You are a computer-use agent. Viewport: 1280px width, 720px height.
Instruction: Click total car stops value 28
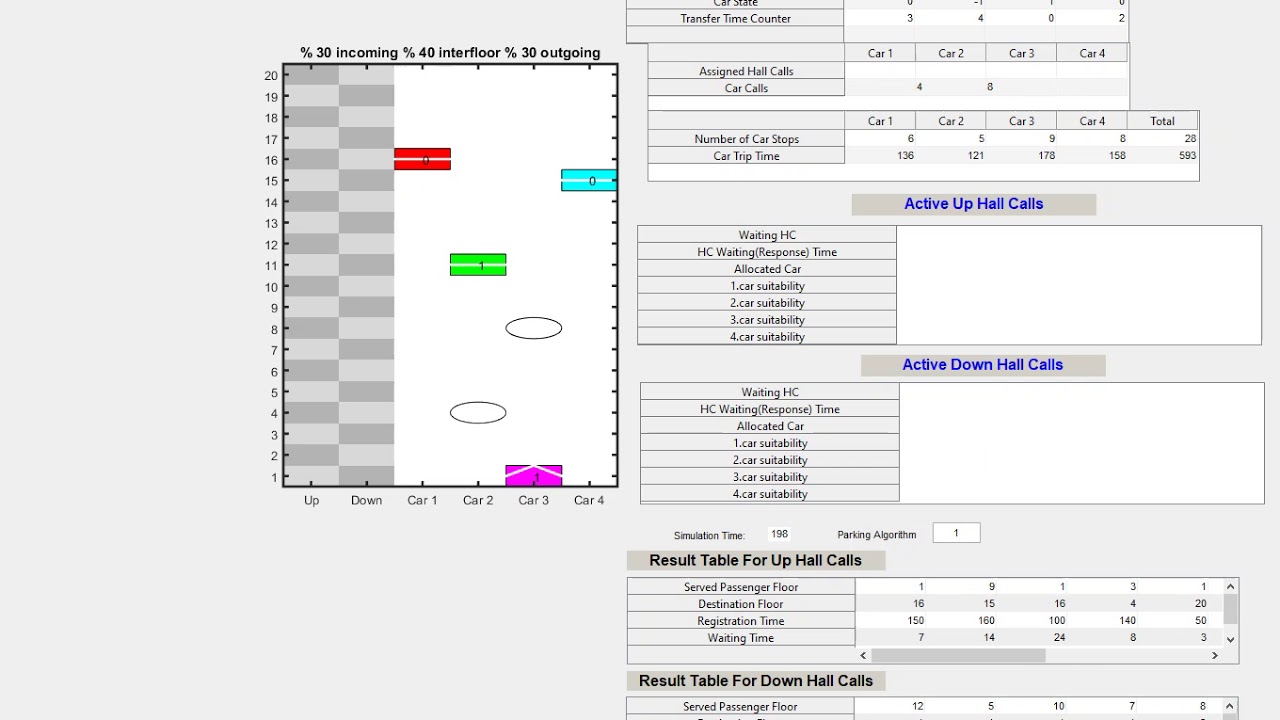(1189, 138)
